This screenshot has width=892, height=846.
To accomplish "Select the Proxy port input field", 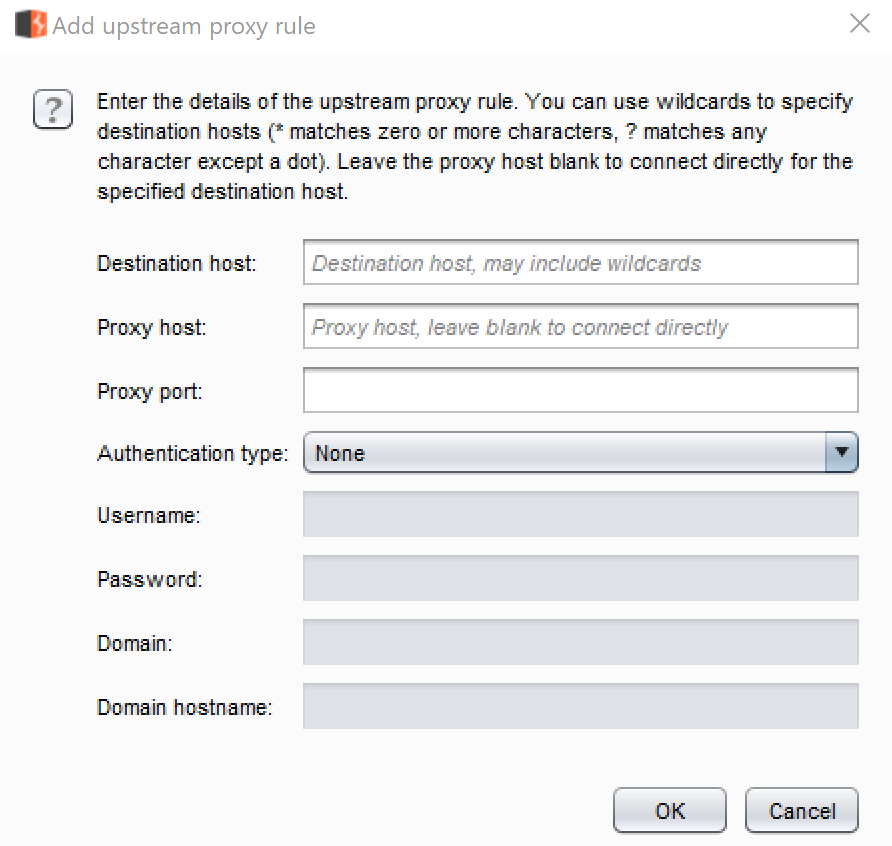I will coord(580,391).
